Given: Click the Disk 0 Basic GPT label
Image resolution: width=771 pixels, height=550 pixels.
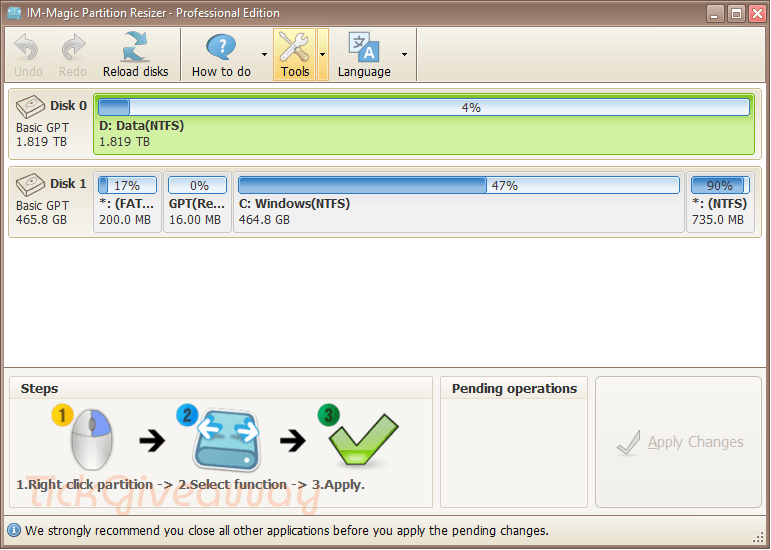Looking at the screenshot, I should coord(42,128).
